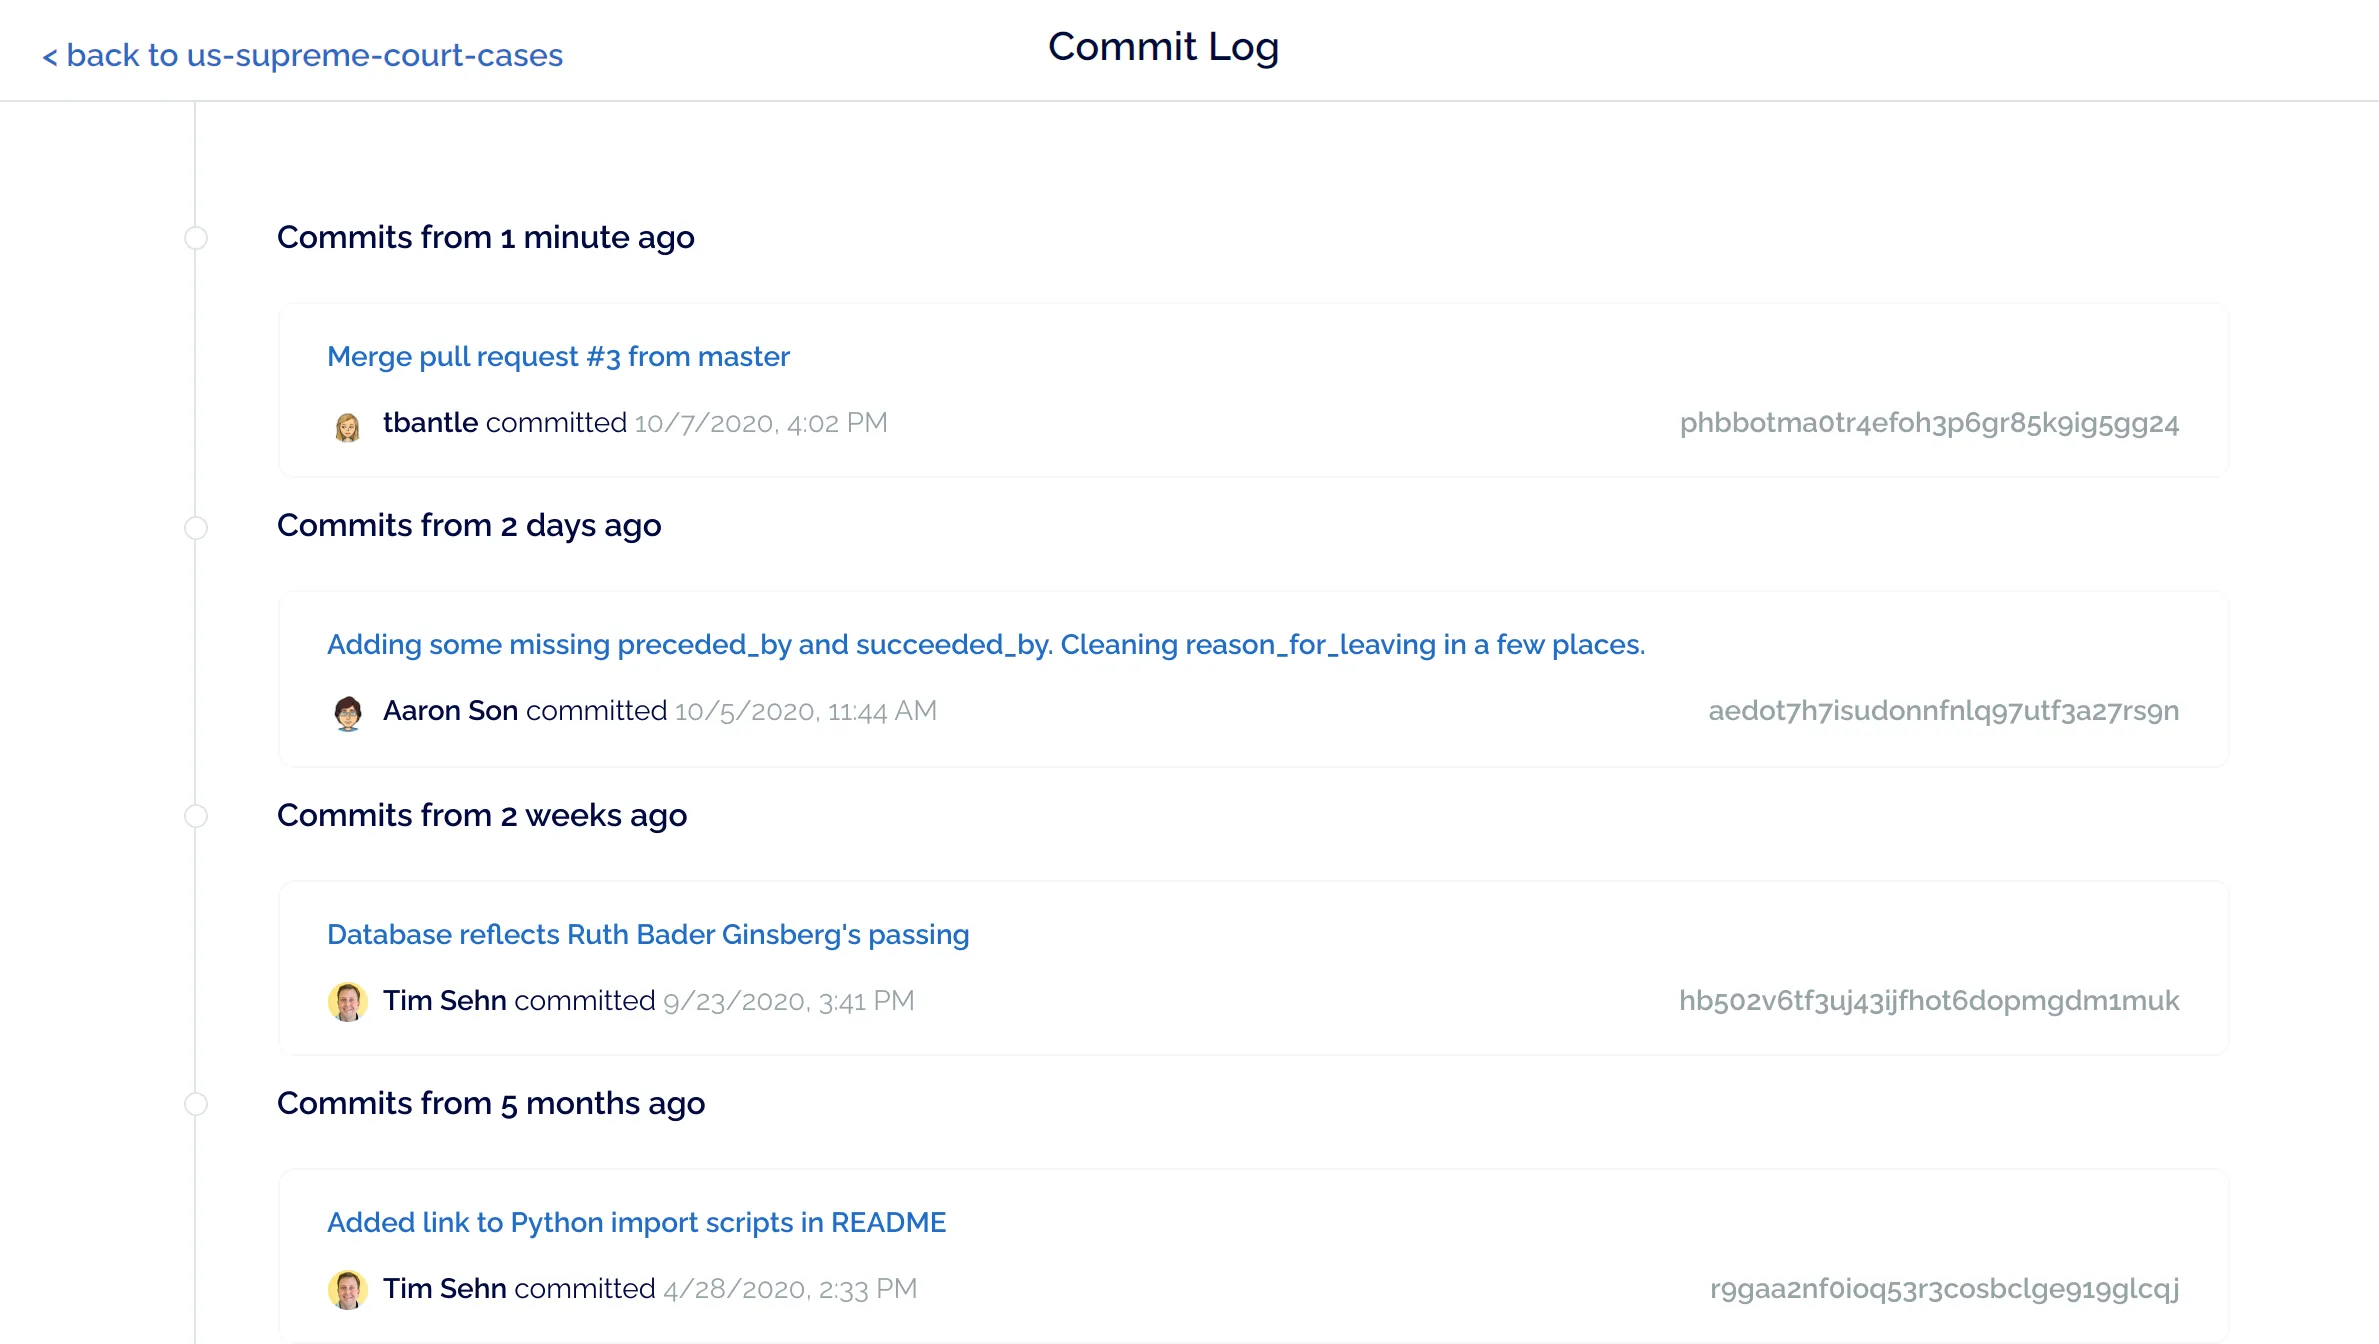Click Tim Sehn's avatar on the README commit
Image resolution: width=2379 pixels, height=1344 pixels.
pos(348,1289)
